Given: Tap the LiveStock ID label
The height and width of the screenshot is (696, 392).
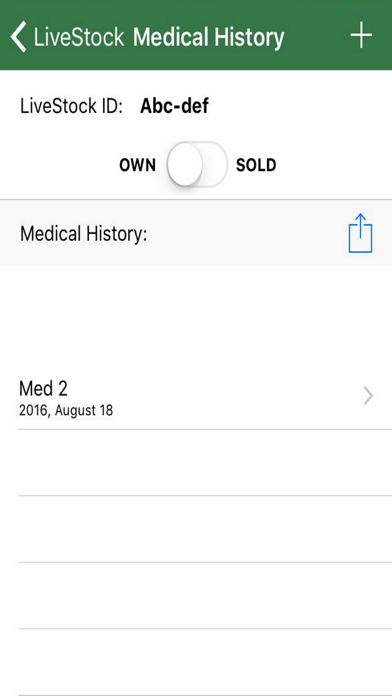Looking at the screenshot, I should 71,107.
